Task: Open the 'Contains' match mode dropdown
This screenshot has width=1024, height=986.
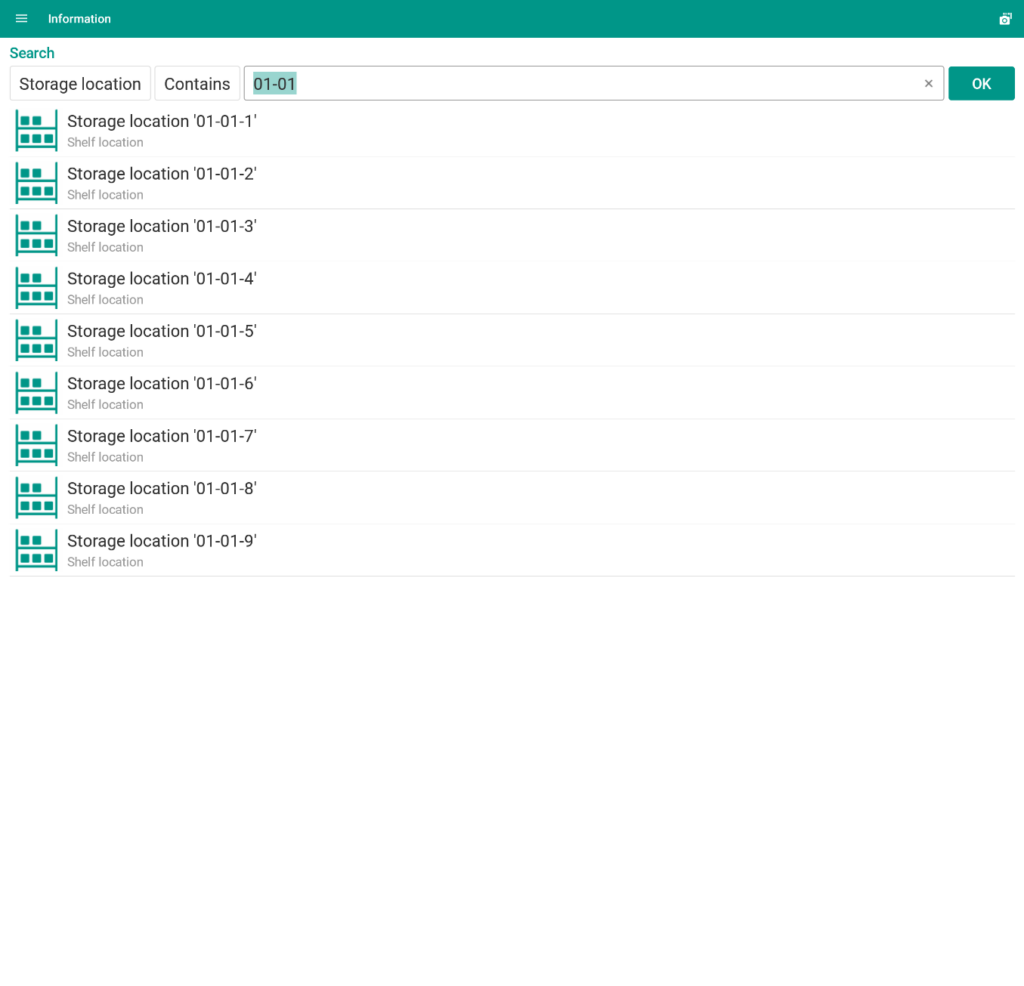Action: click(197, 84)
